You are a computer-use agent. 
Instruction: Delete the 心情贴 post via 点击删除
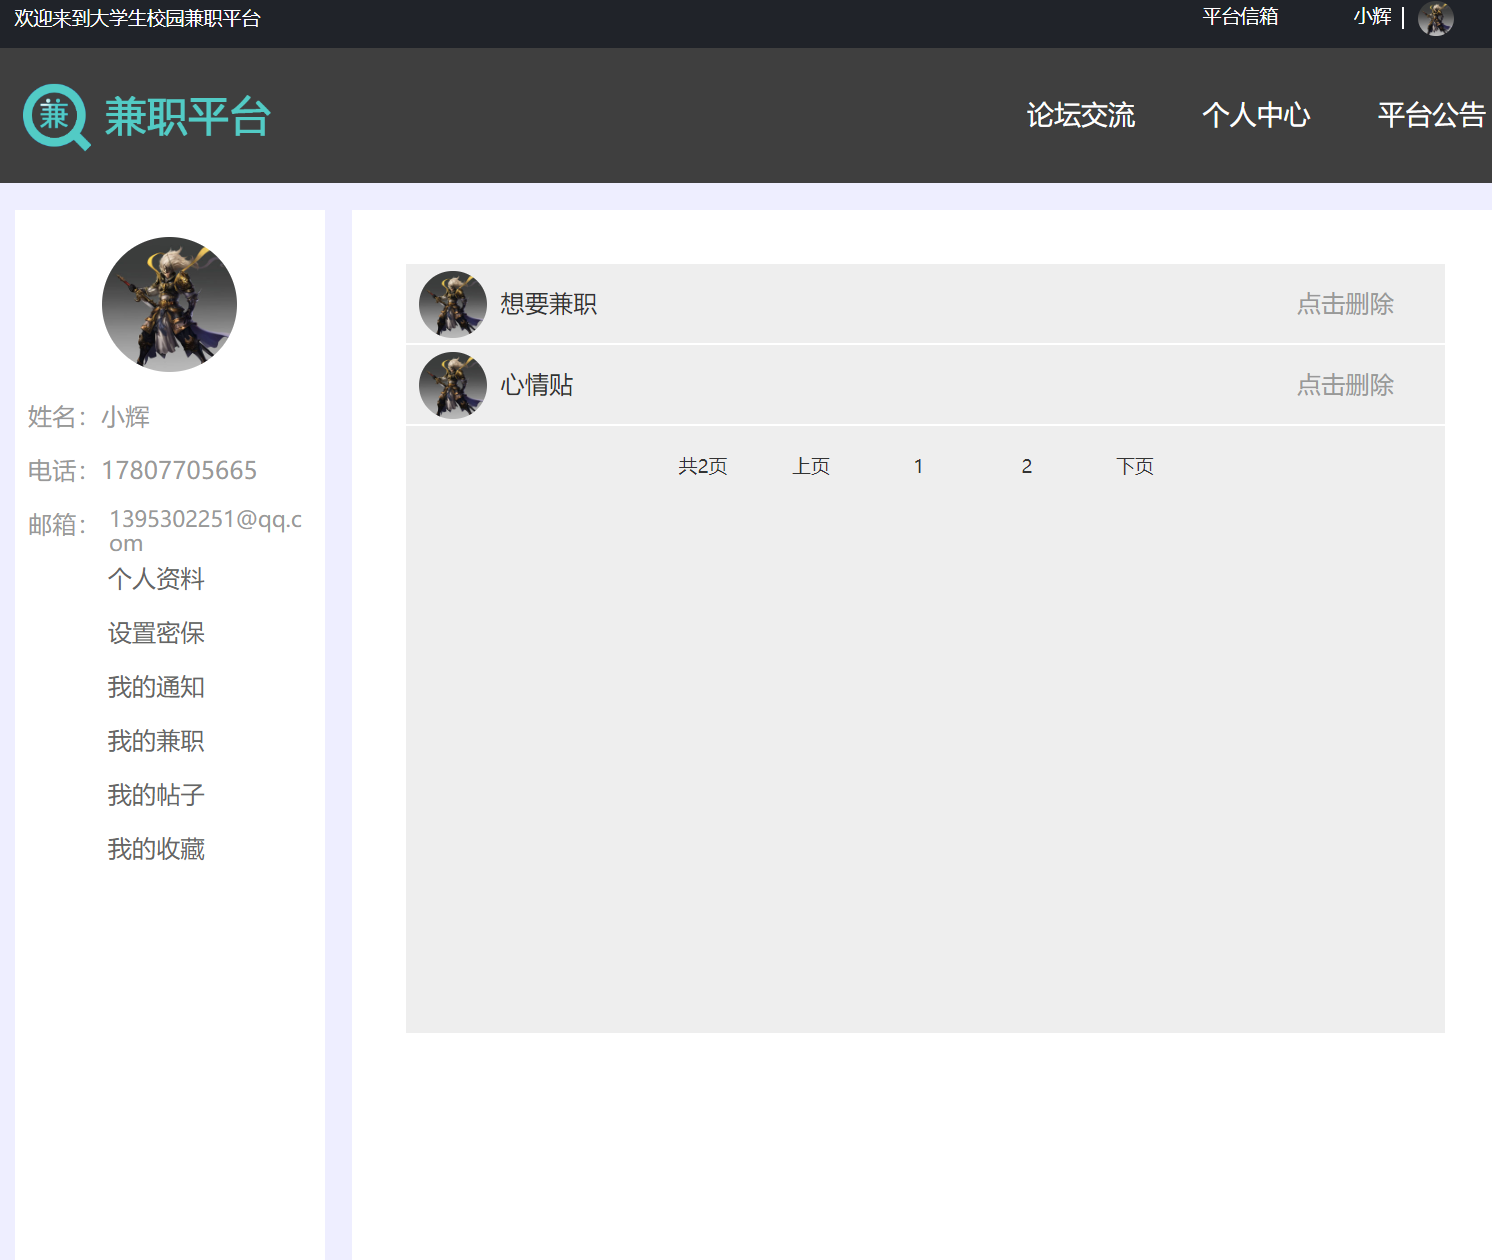[x=1345, y=385]
